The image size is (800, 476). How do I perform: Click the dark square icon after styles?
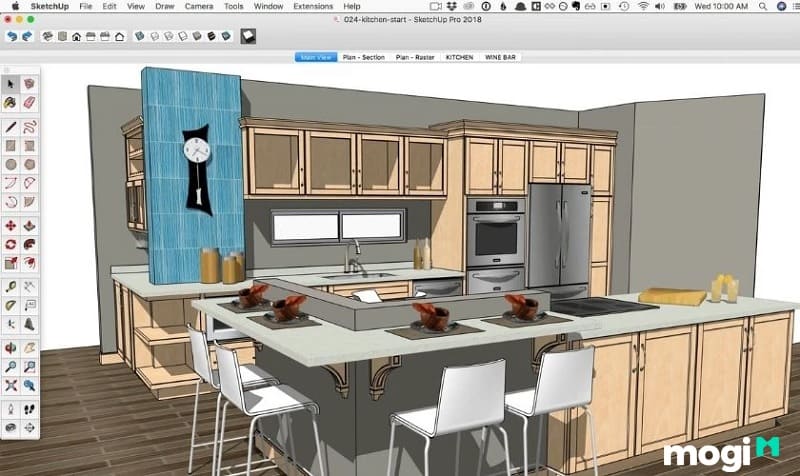point(248,36)
